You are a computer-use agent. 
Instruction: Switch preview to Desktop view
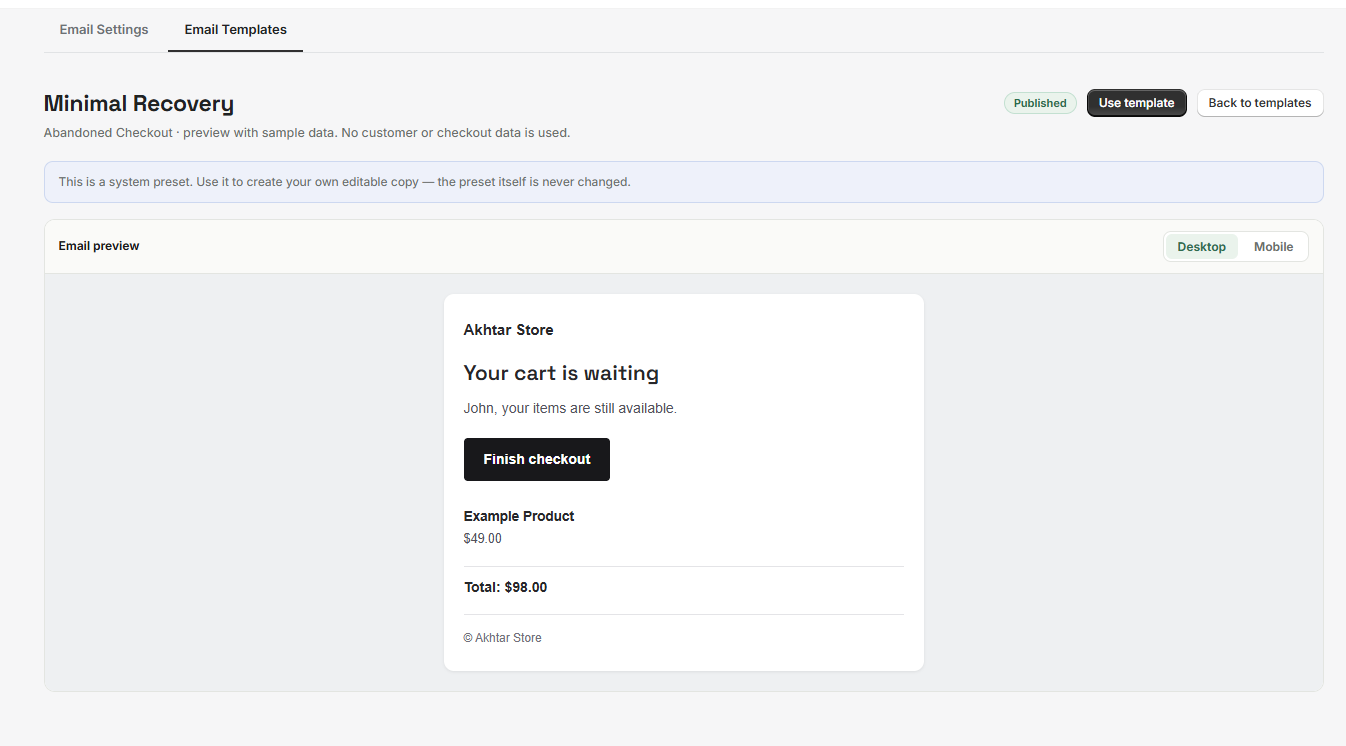(1201, 247)
